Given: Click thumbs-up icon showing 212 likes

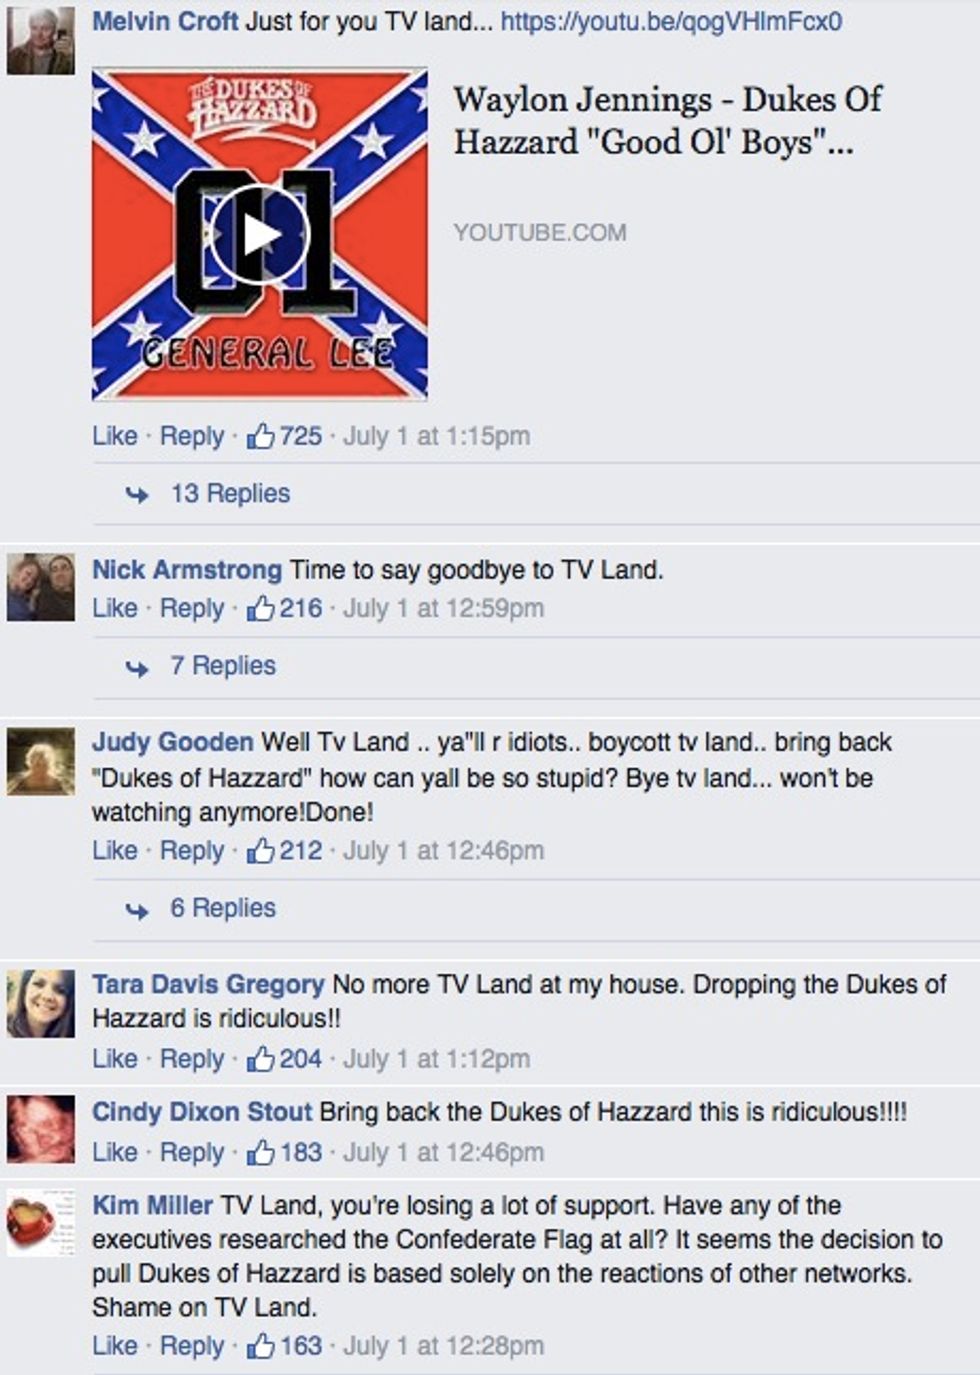Looking at the screenshot, I should pyautogui.click(x=261, y=851).
